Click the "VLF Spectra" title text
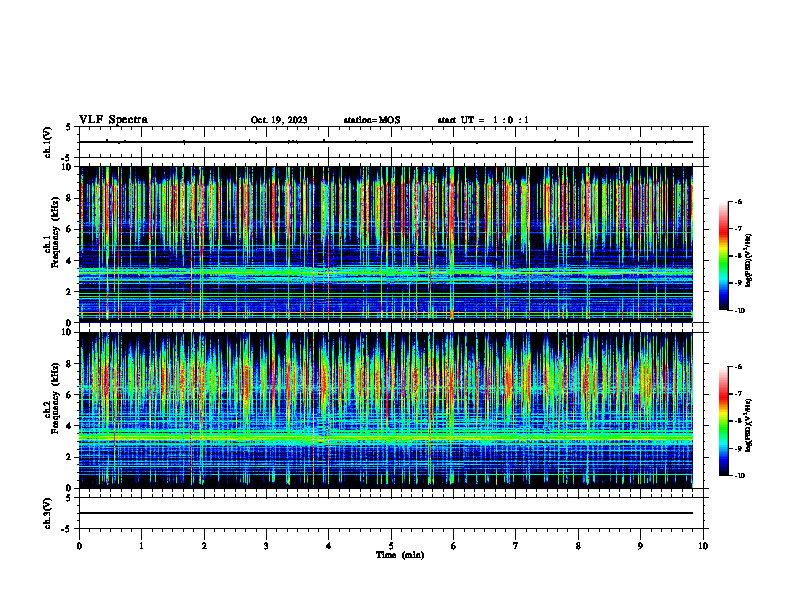The height and width of the screenshot is (612, 792). click(113, 120)
